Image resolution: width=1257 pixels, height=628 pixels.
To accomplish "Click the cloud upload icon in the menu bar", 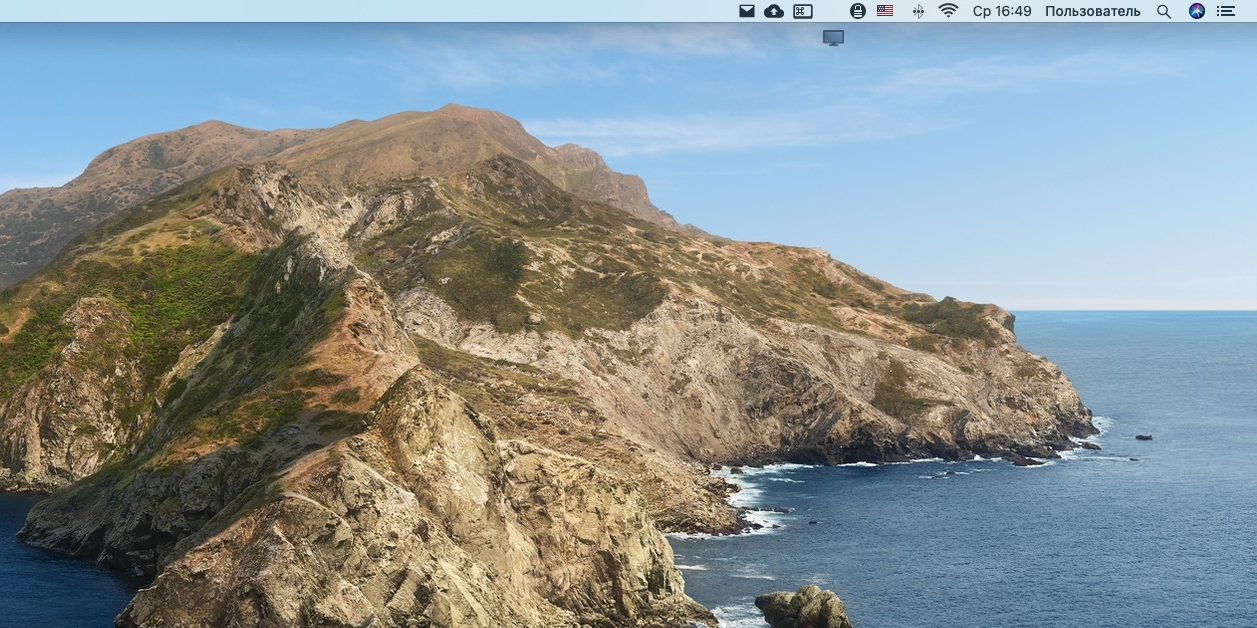I will coord(773,11).
